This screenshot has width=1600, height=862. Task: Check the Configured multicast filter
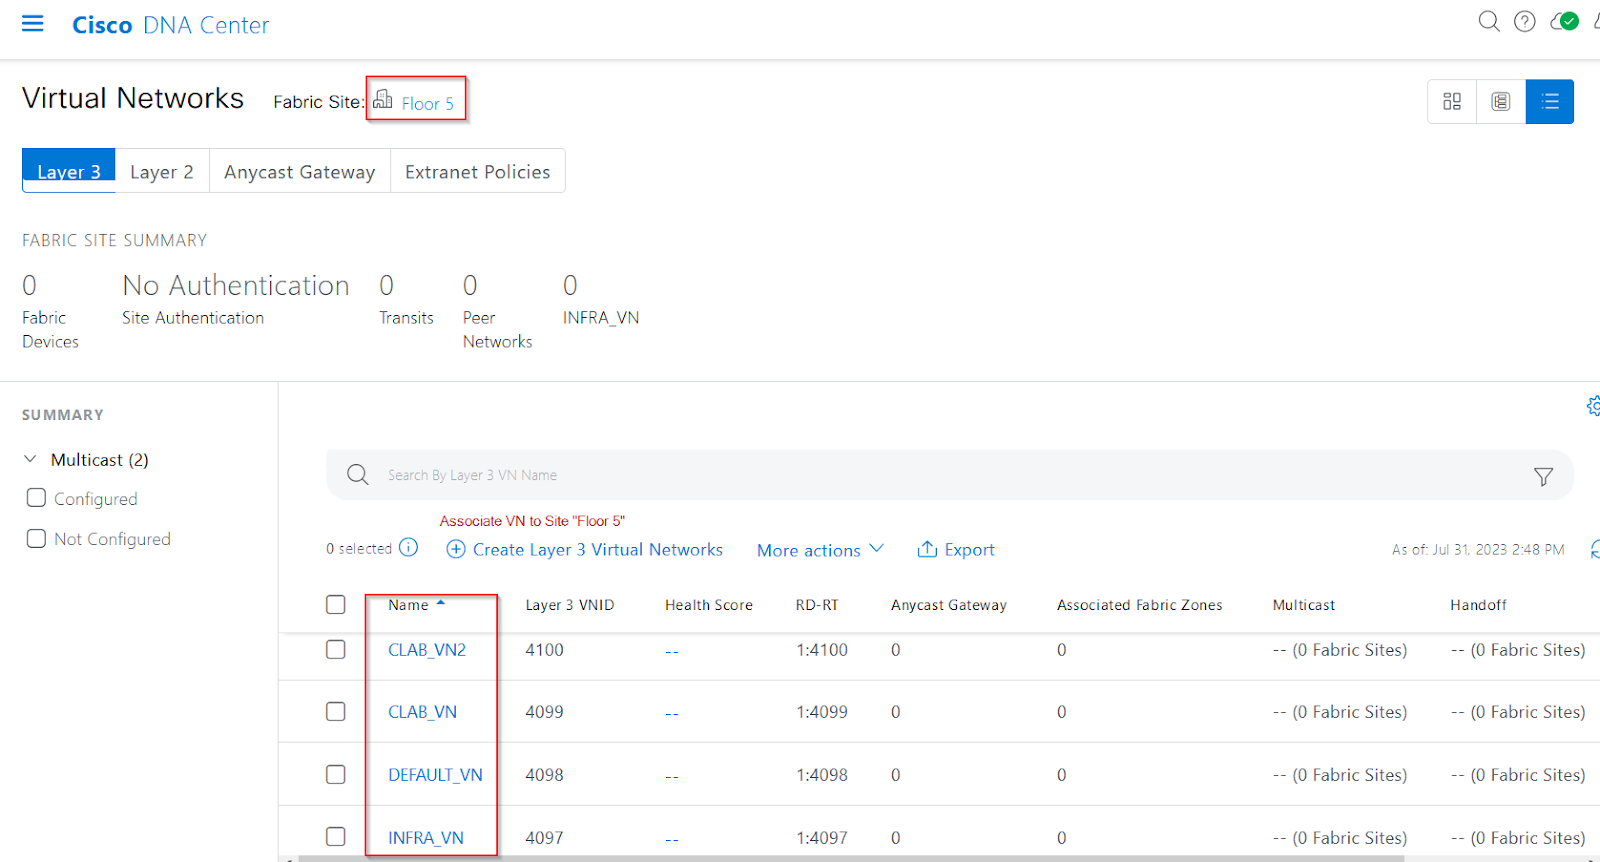click(36, 497)
